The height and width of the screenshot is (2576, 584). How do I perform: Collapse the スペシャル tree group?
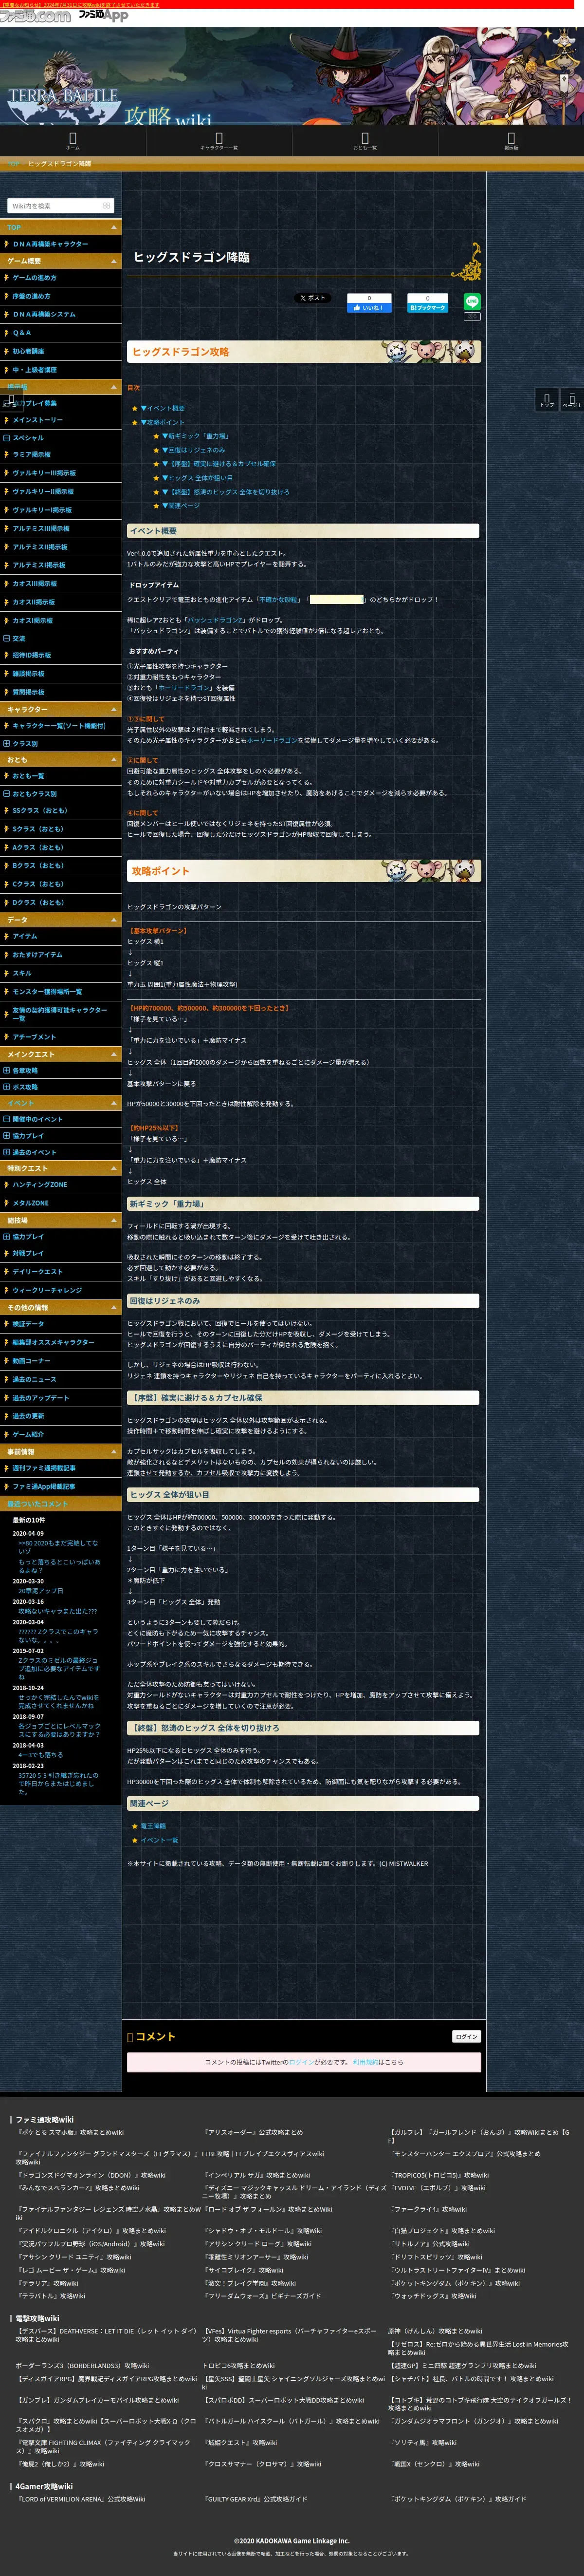click(x=6, y=438)
